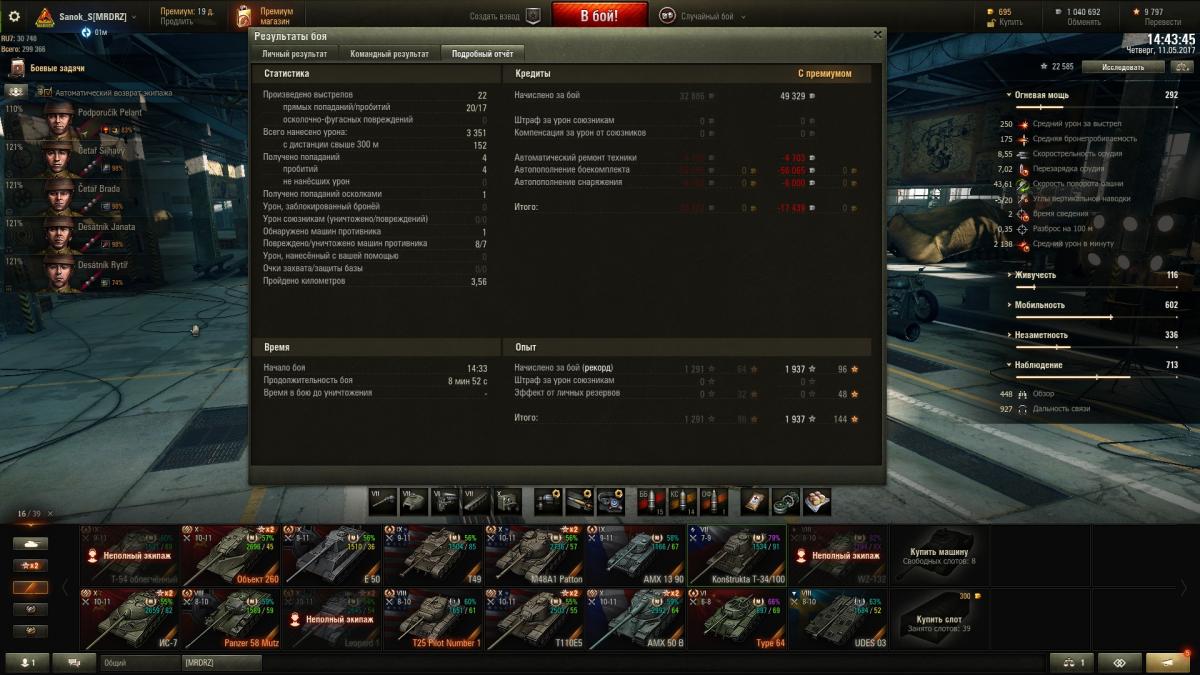Toggle the orange-stripe elite carousel filter

tap(29, 587)
